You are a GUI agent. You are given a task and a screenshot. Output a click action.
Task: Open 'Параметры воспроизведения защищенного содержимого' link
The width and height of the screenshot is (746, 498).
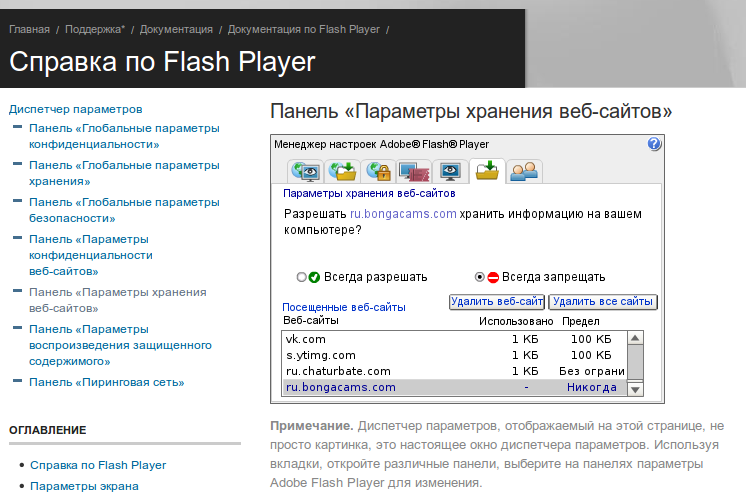(120, 345)
